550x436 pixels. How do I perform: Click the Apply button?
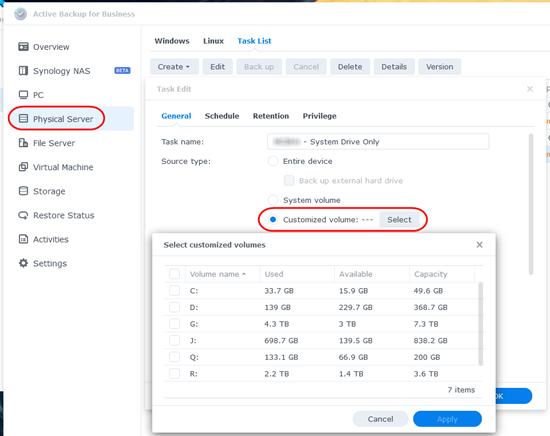pos(447,419)
